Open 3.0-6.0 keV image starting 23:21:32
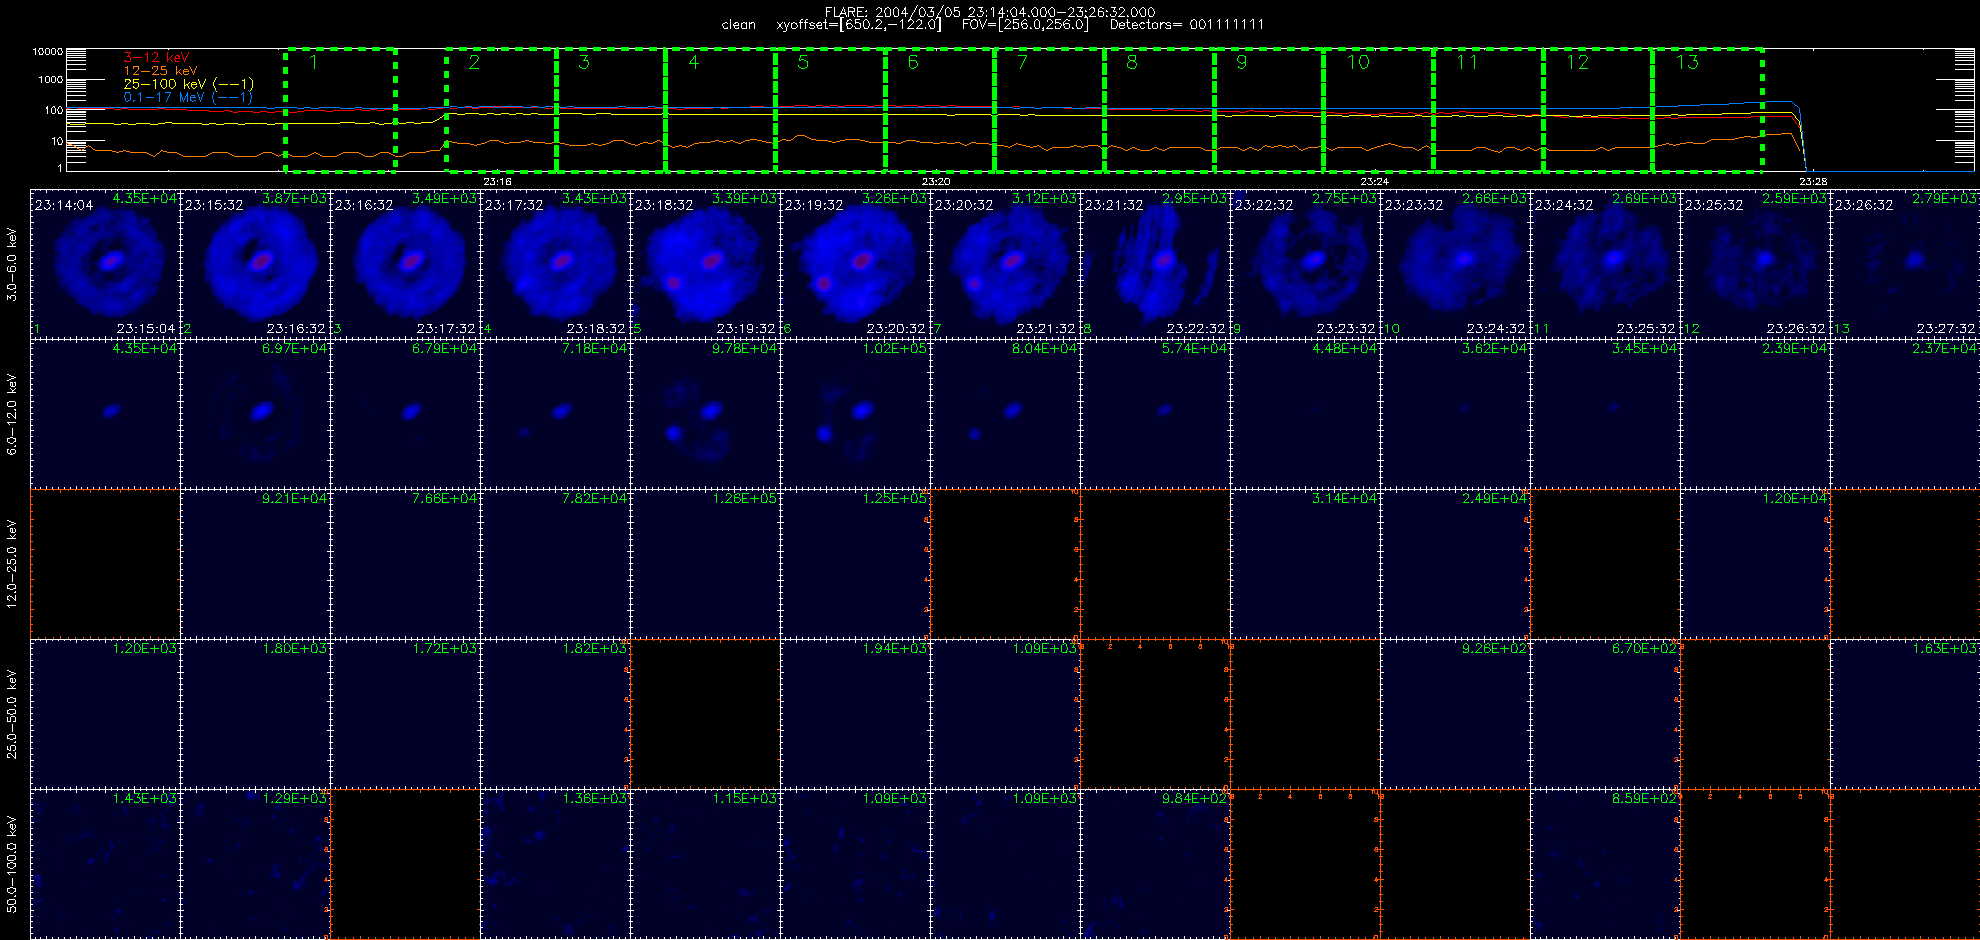Image resolution: width=1980 pixels, height=940 pixels. 1156,264
